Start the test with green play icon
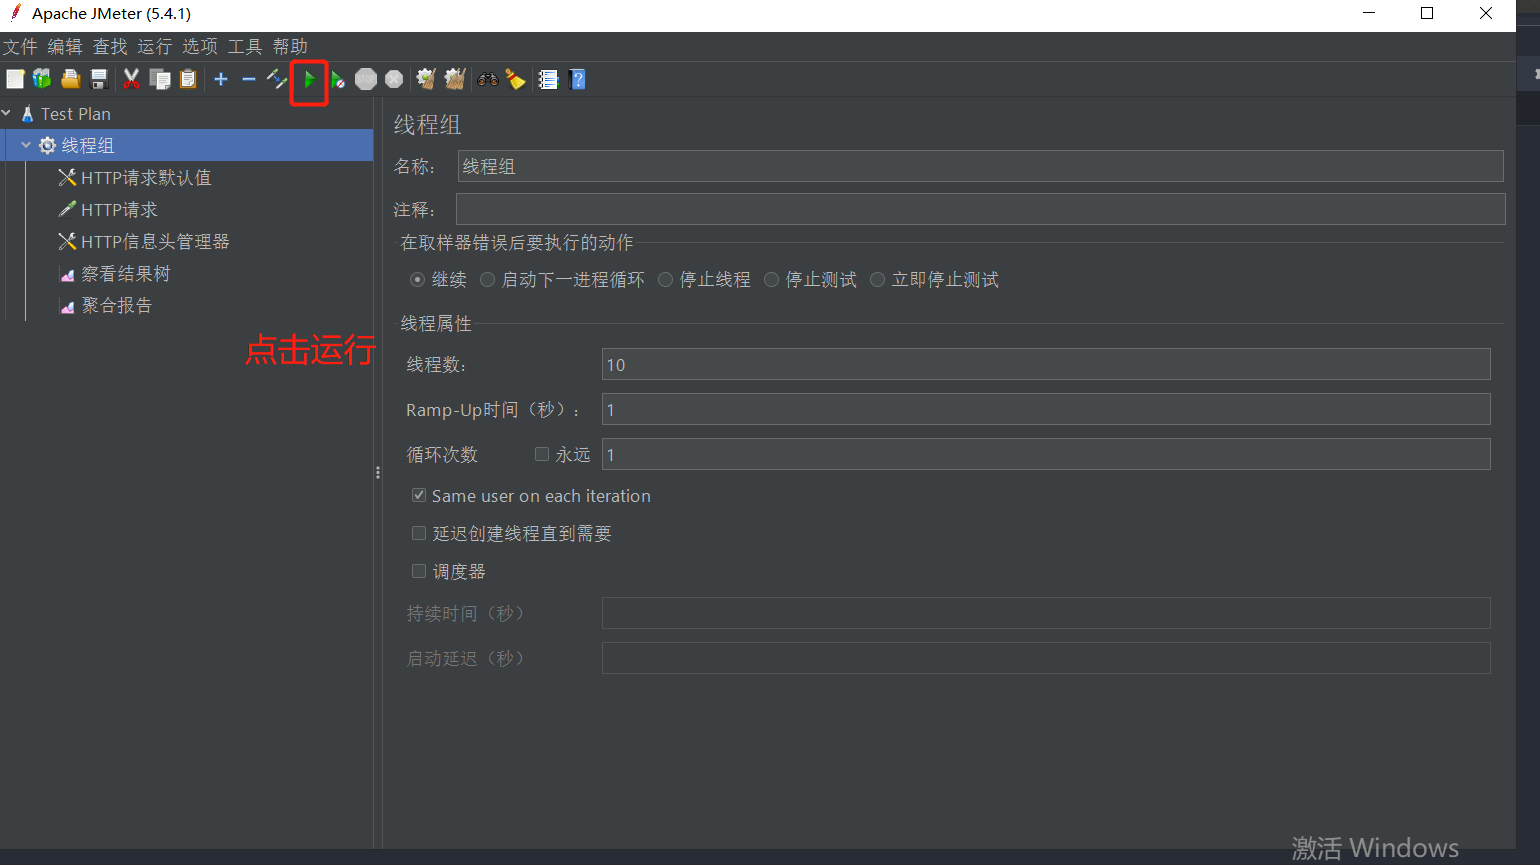 [x=309, y=79]
